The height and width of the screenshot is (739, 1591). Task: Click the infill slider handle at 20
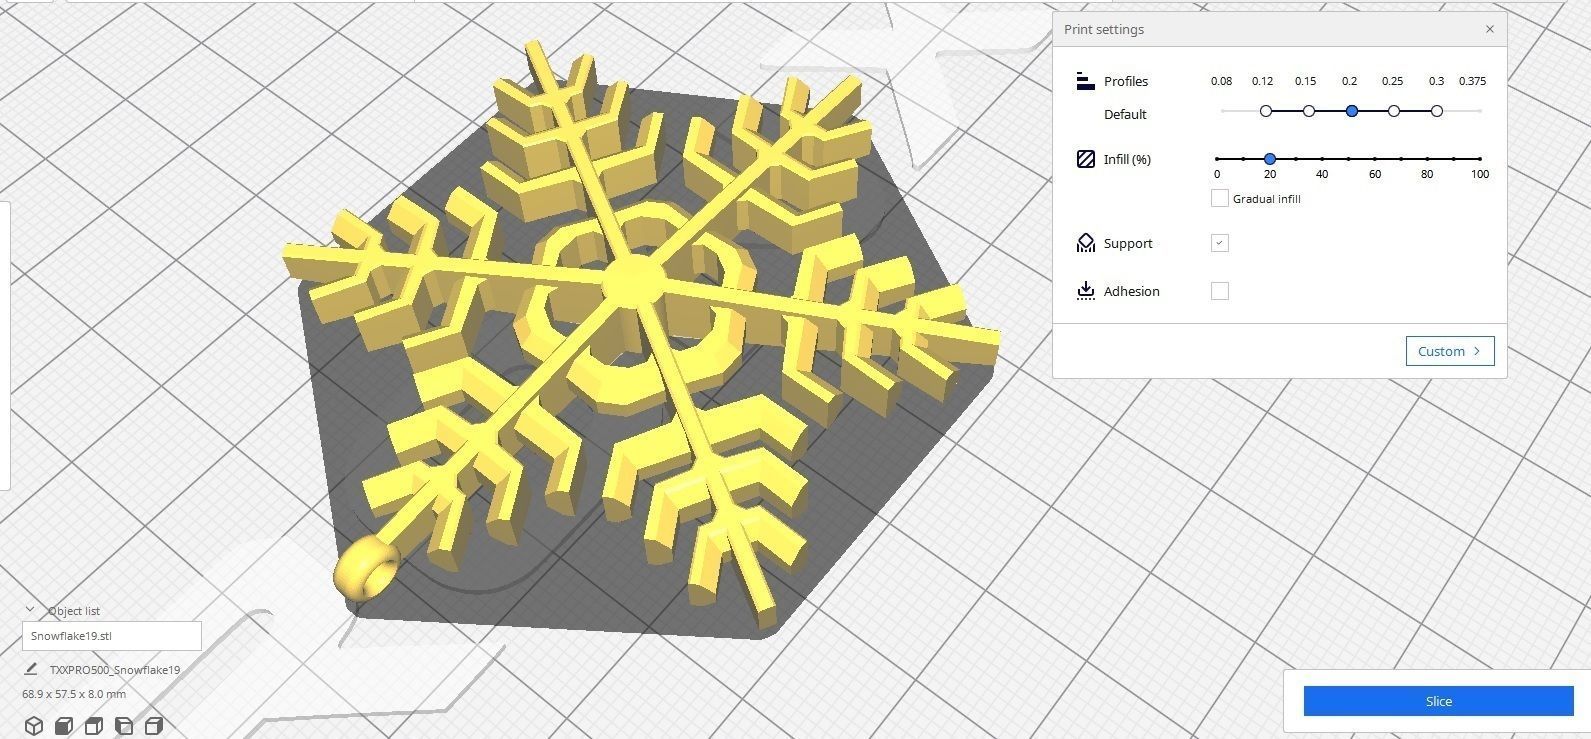point(1270,159)
